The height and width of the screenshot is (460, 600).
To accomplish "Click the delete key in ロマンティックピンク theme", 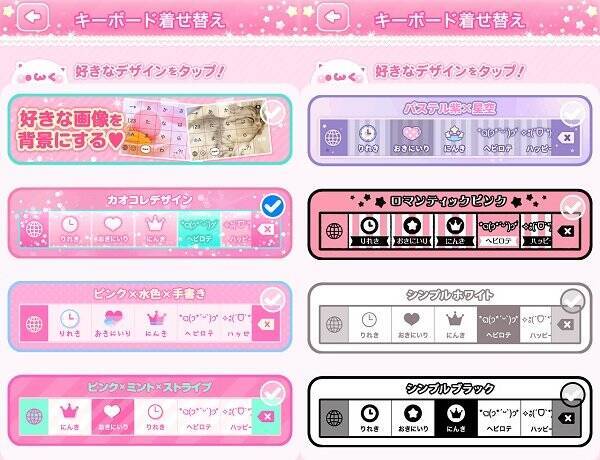I will (x=567, y=231).
